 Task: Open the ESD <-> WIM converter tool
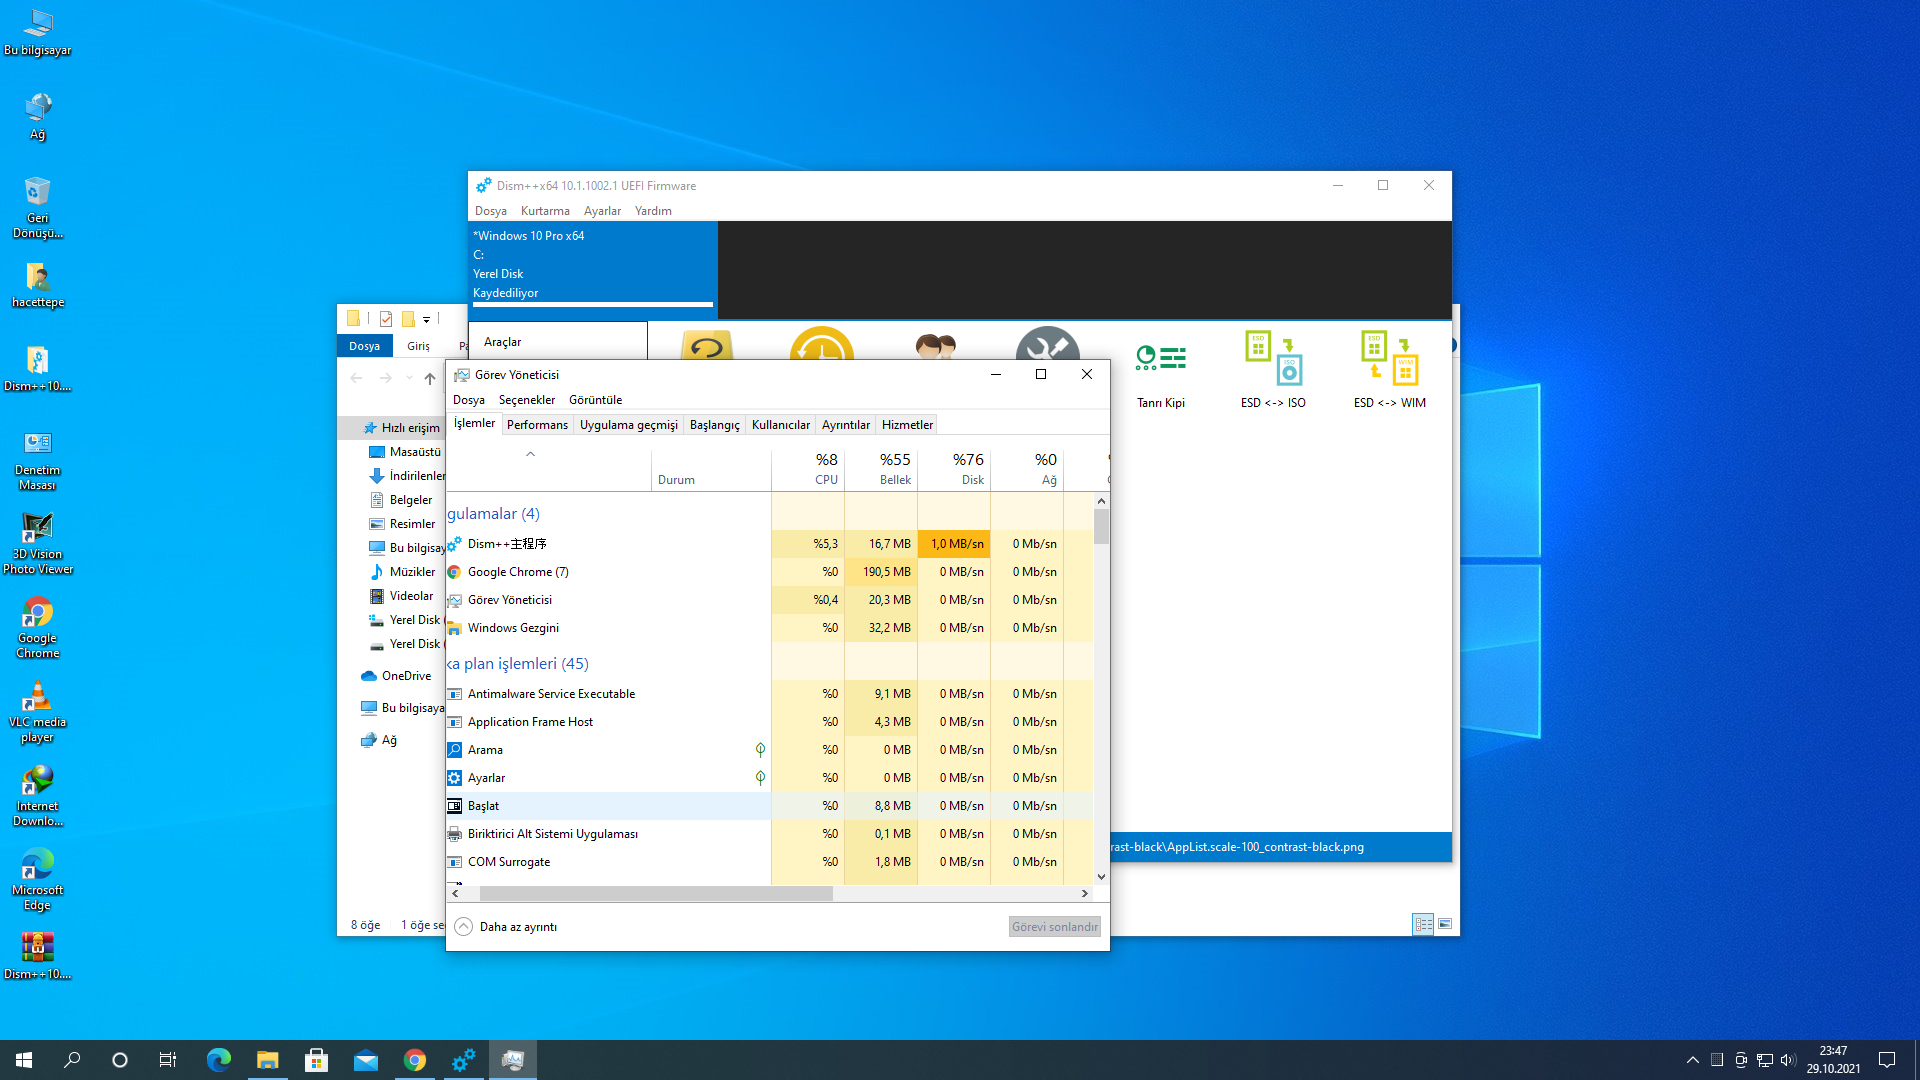click(1389, 360)
